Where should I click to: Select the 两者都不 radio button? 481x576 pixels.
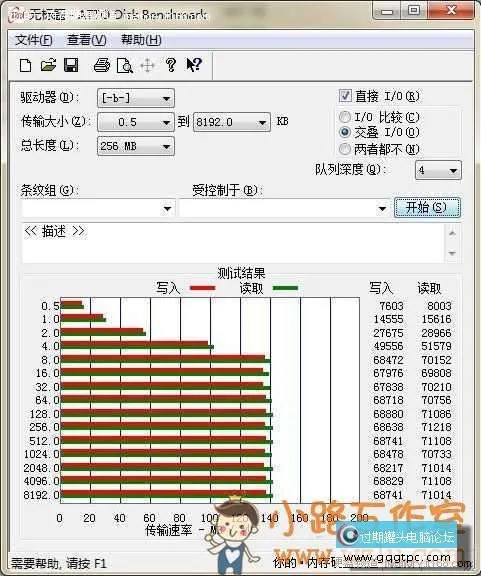[345, 149]
